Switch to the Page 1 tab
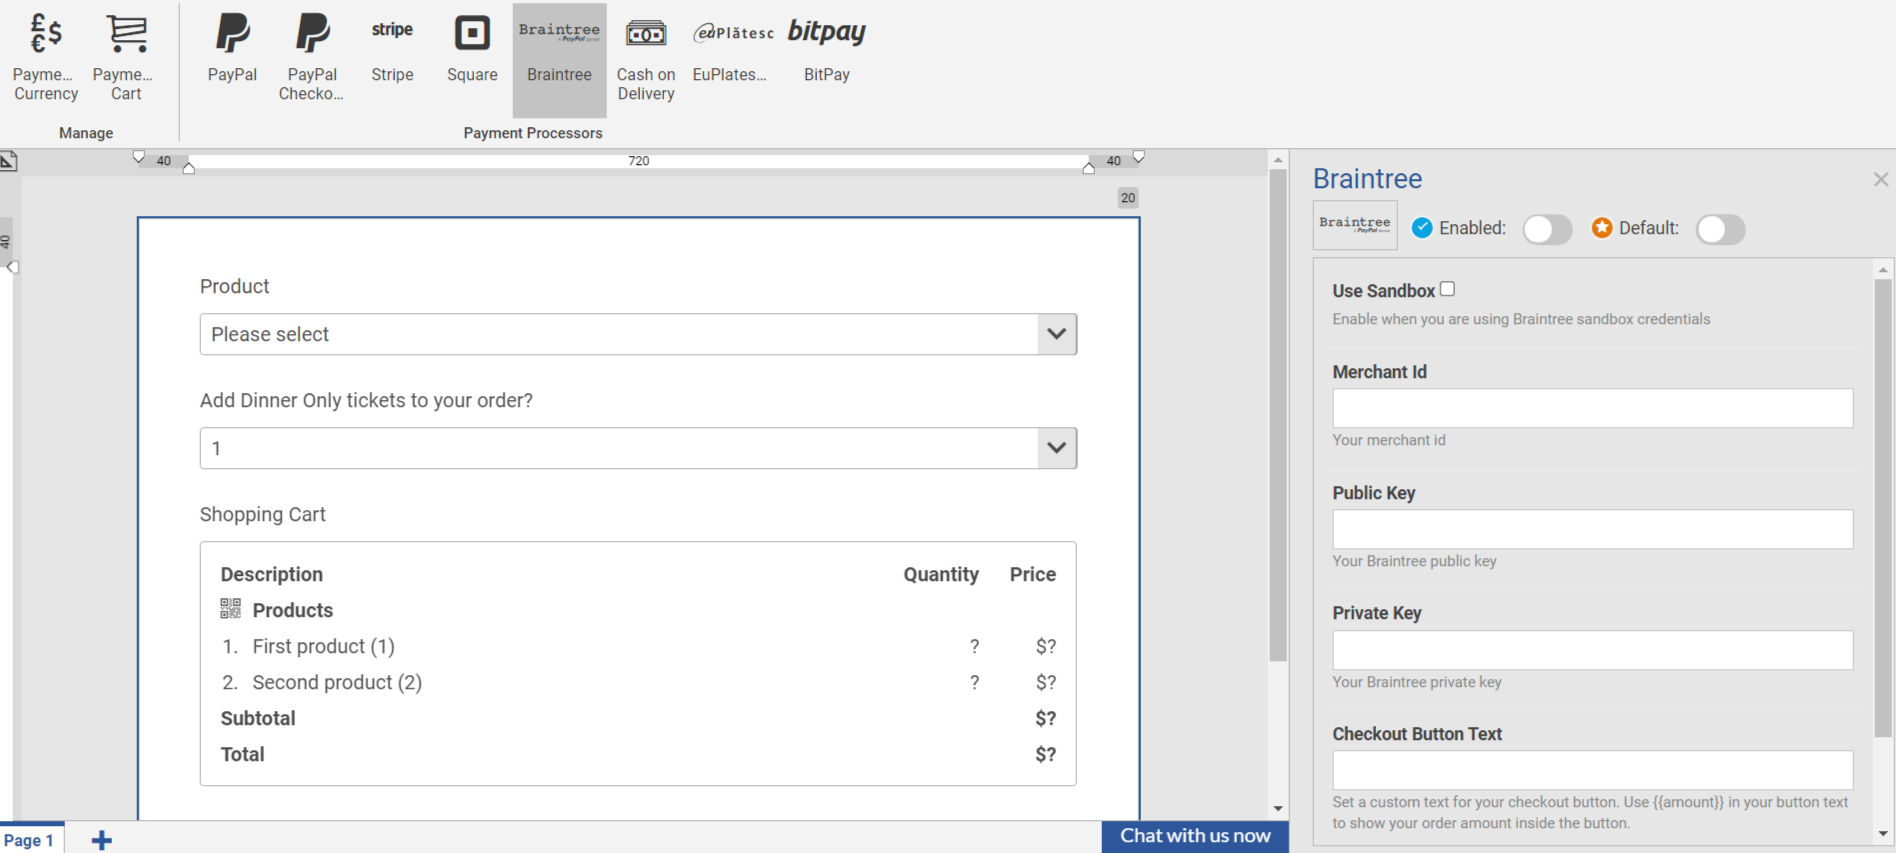 30,840
